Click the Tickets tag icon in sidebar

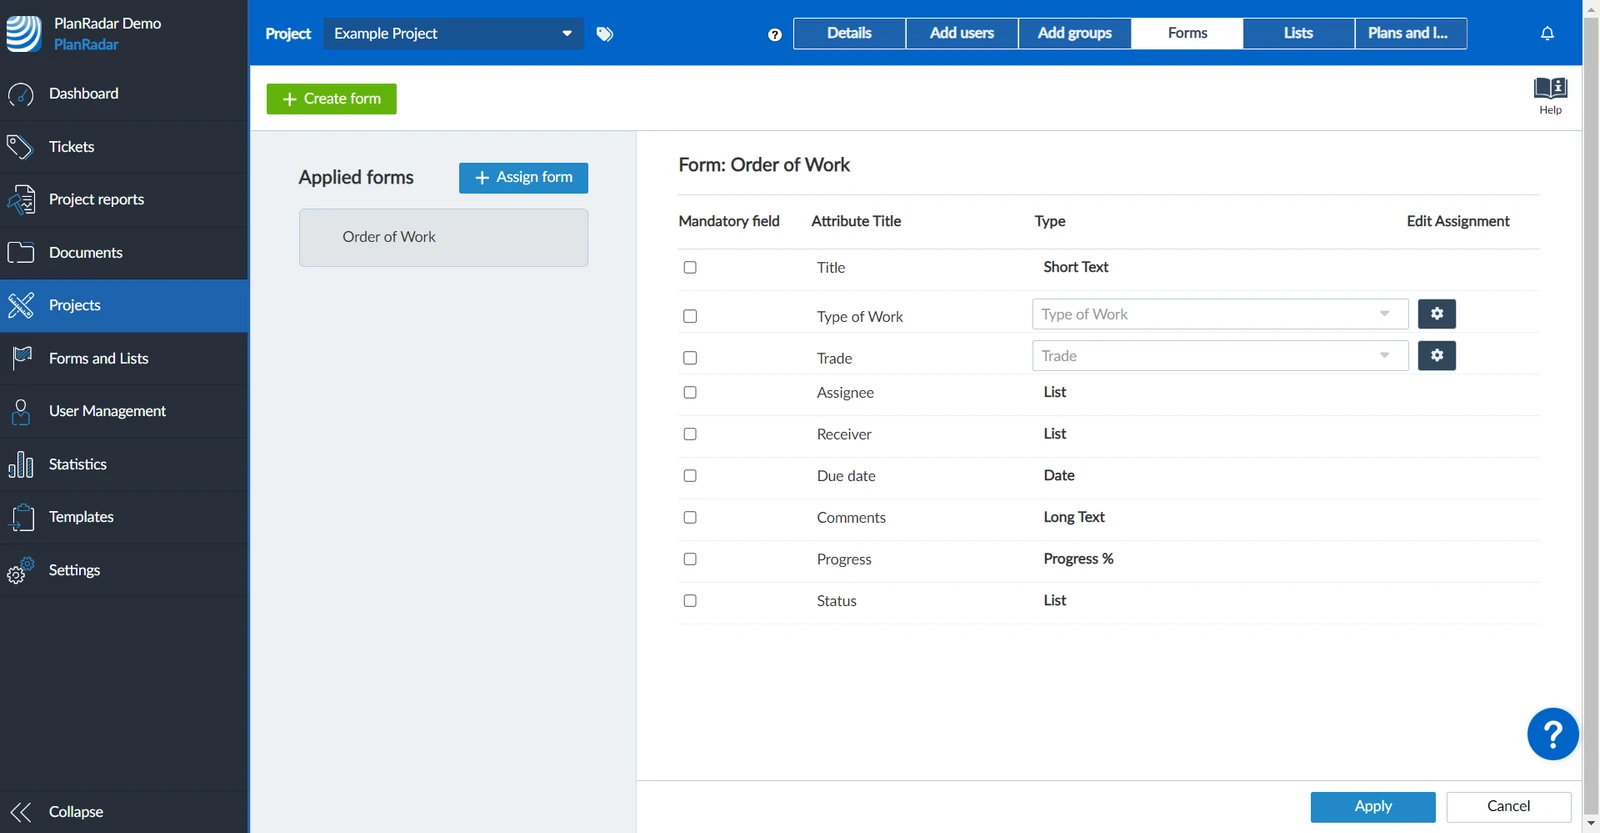point(20,147)
